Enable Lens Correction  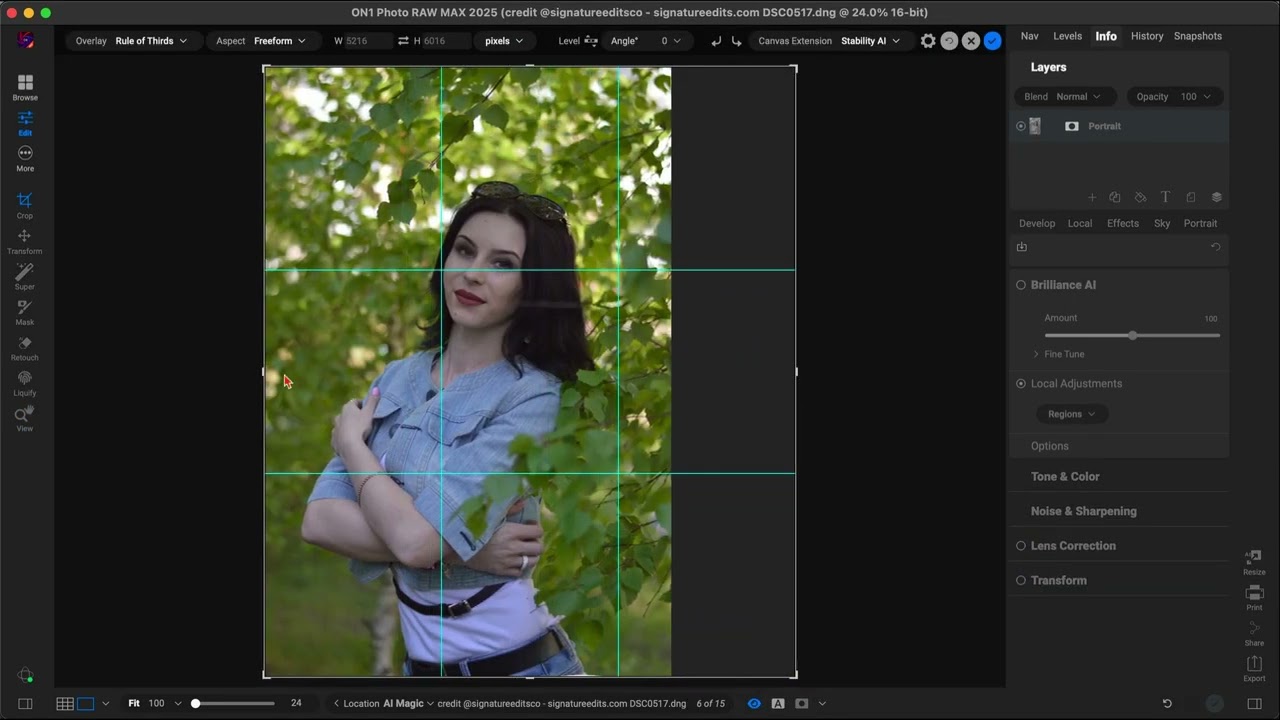pos(1021,546)
